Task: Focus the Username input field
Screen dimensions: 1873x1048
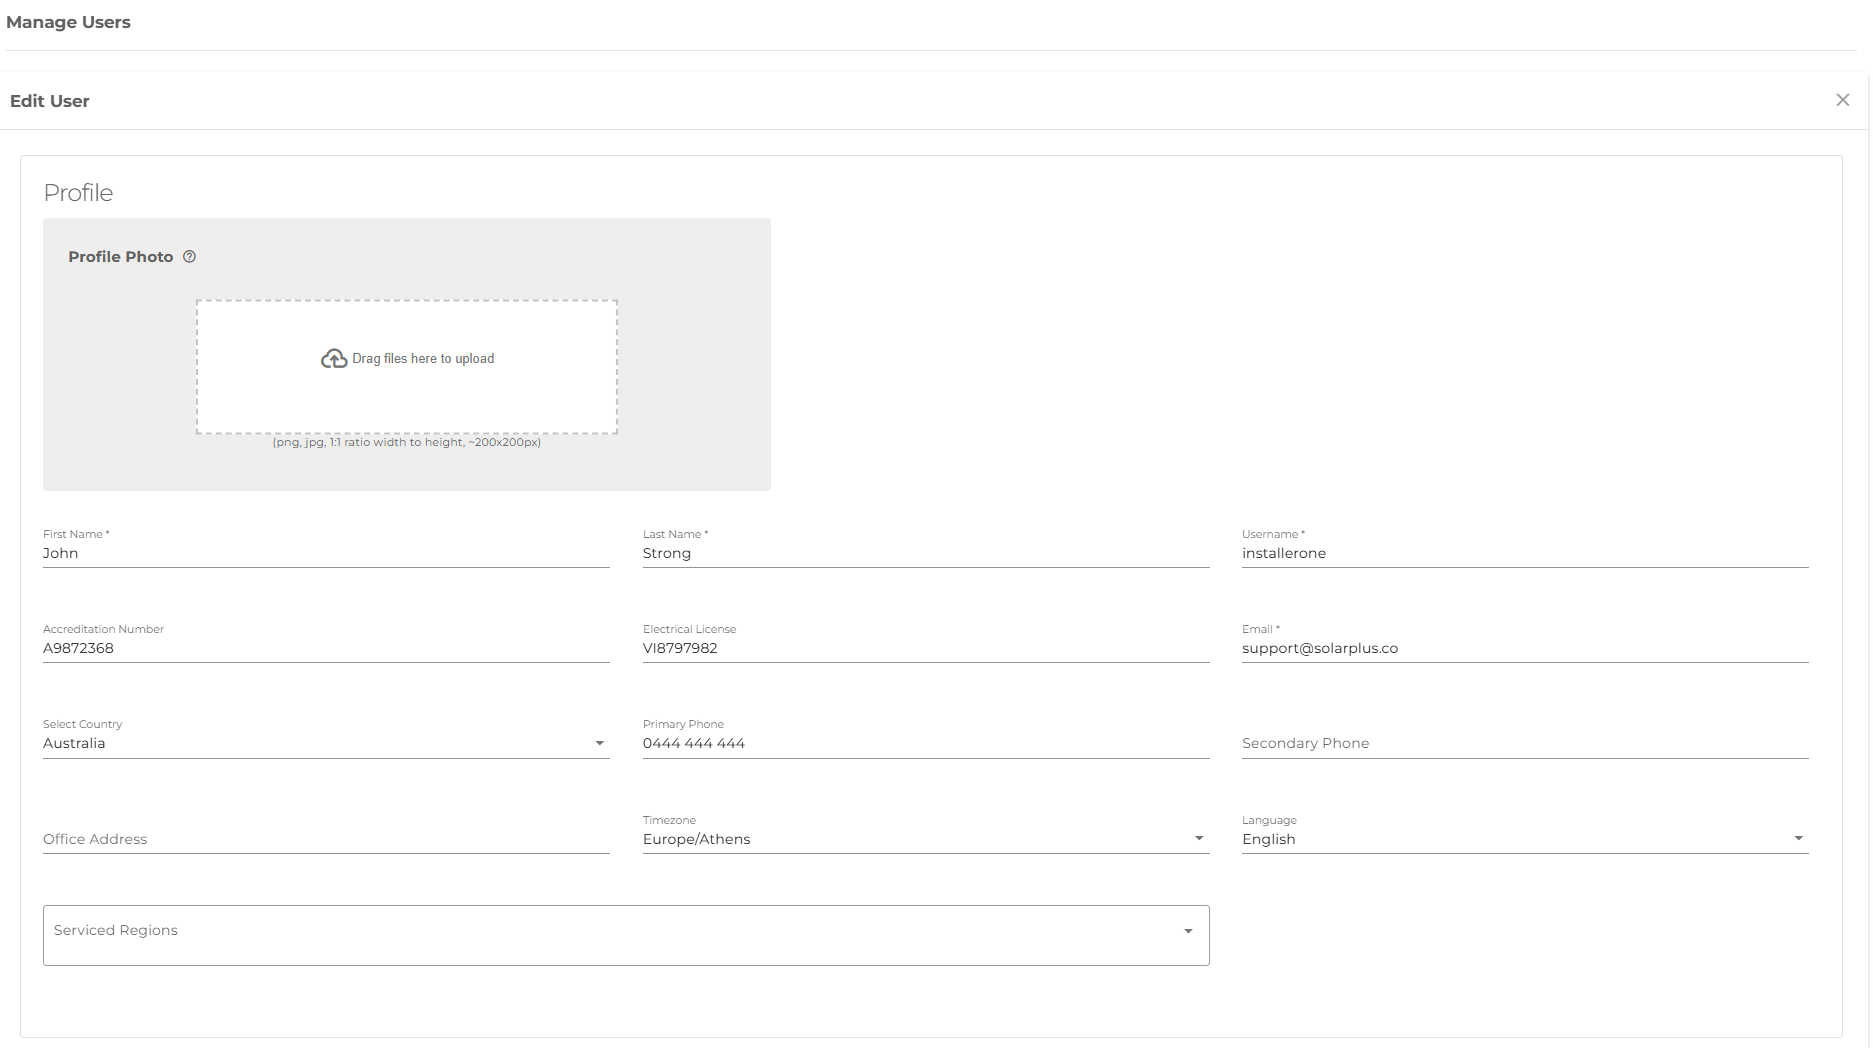Action: [x=1524, y=553]
